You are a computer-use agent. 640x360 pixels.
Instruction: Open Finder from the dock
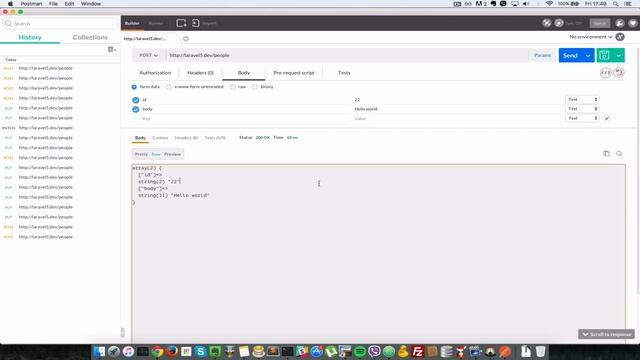pyautogui.click(x=99, y=351)
